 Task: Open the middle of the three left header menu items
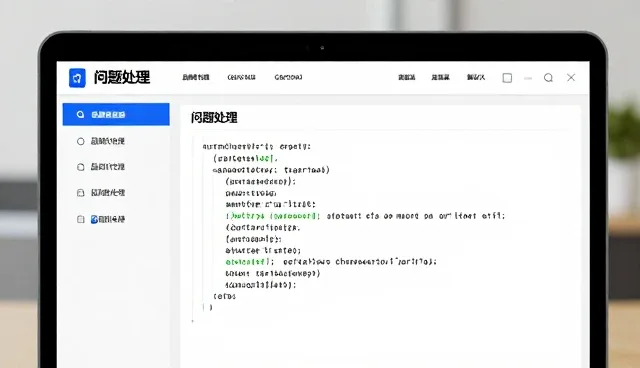tap(242, 77)
